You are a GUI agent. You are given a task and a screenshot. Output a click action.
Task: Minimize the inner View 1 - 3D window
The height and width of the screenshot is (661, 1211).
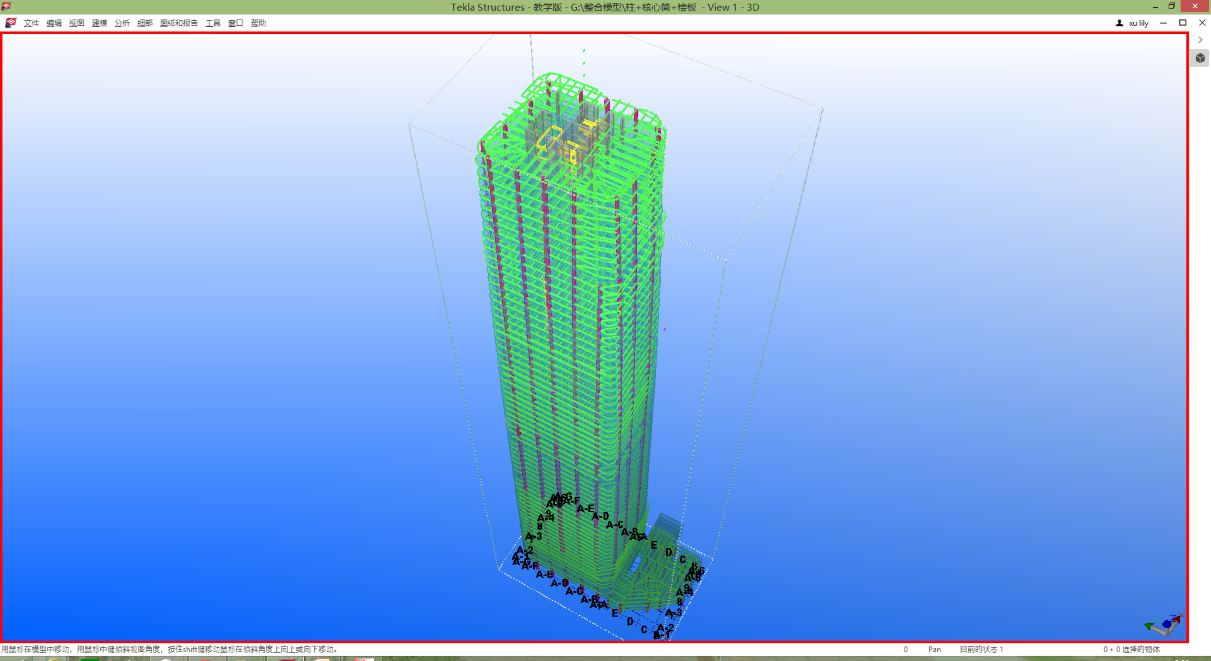tap(1164, 23)
